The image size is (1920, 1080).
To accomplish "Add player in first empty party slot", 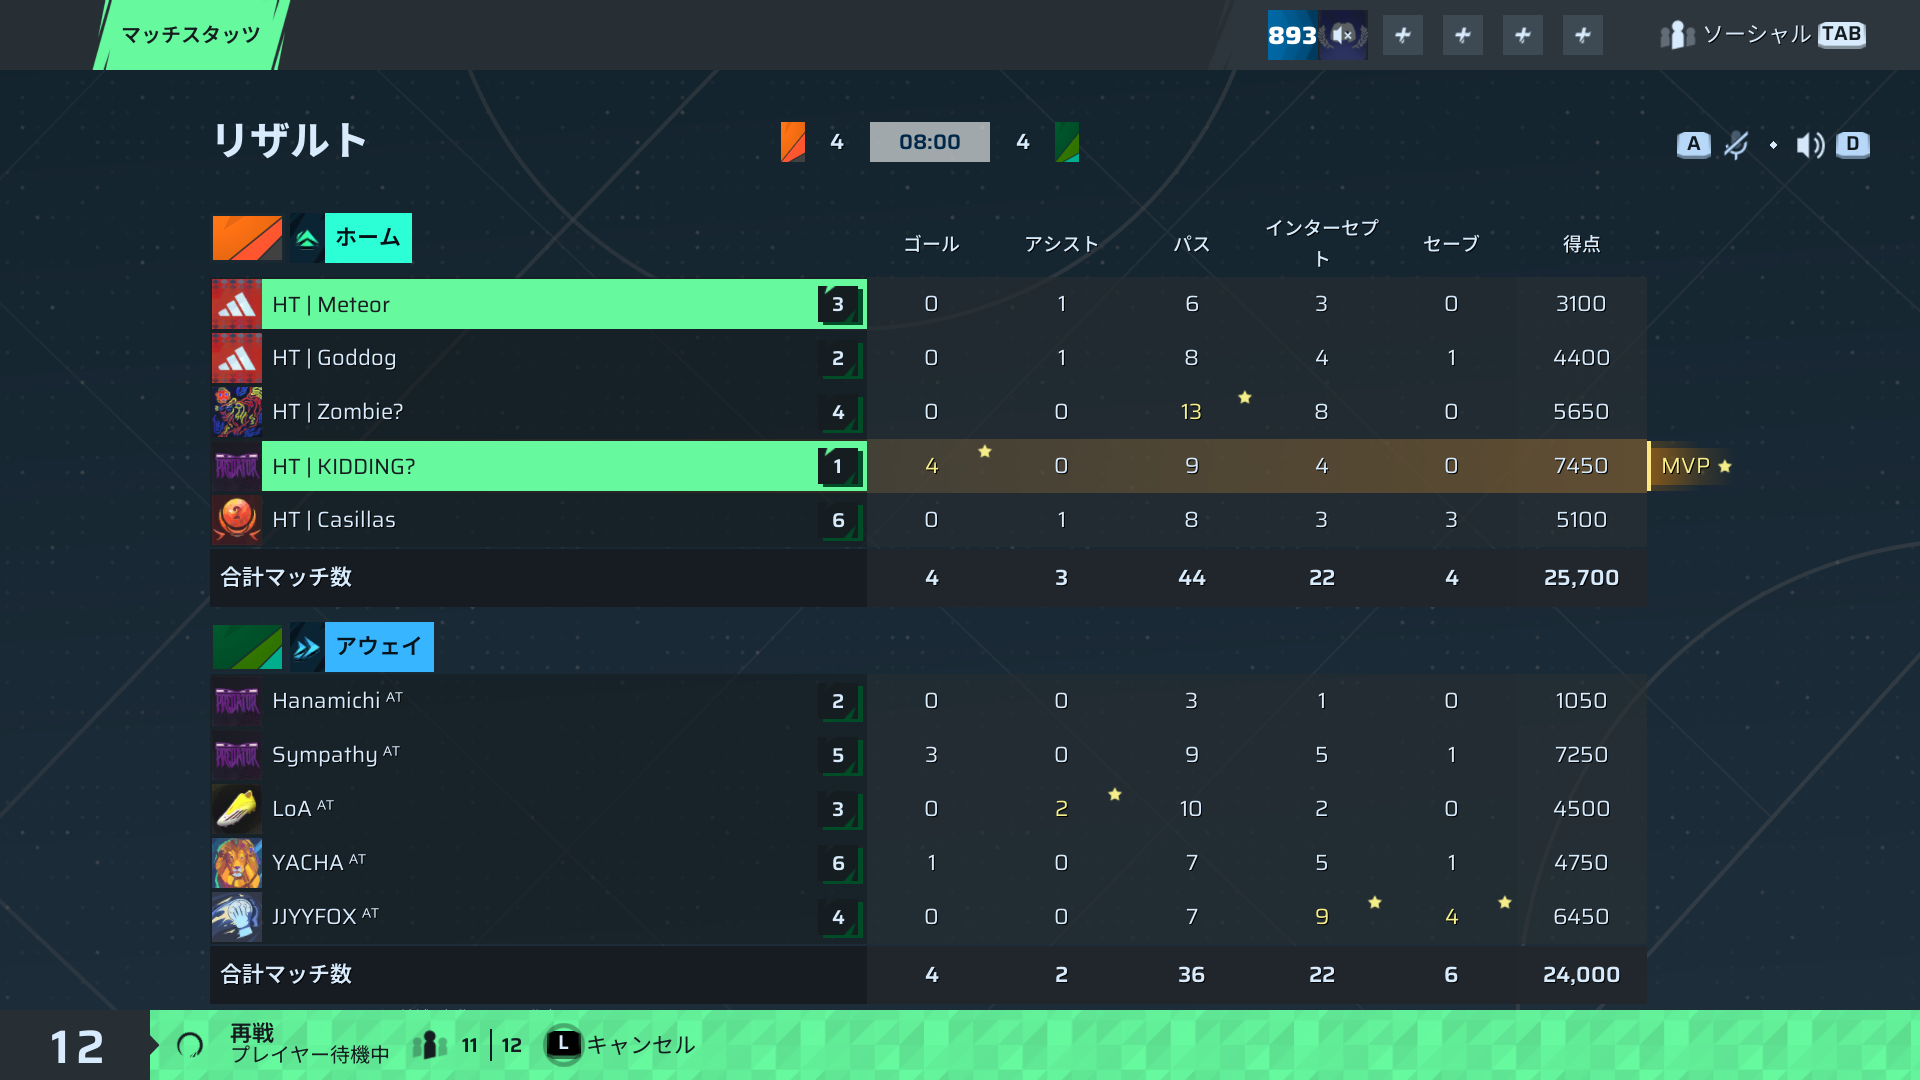I will coord(1403,35).
